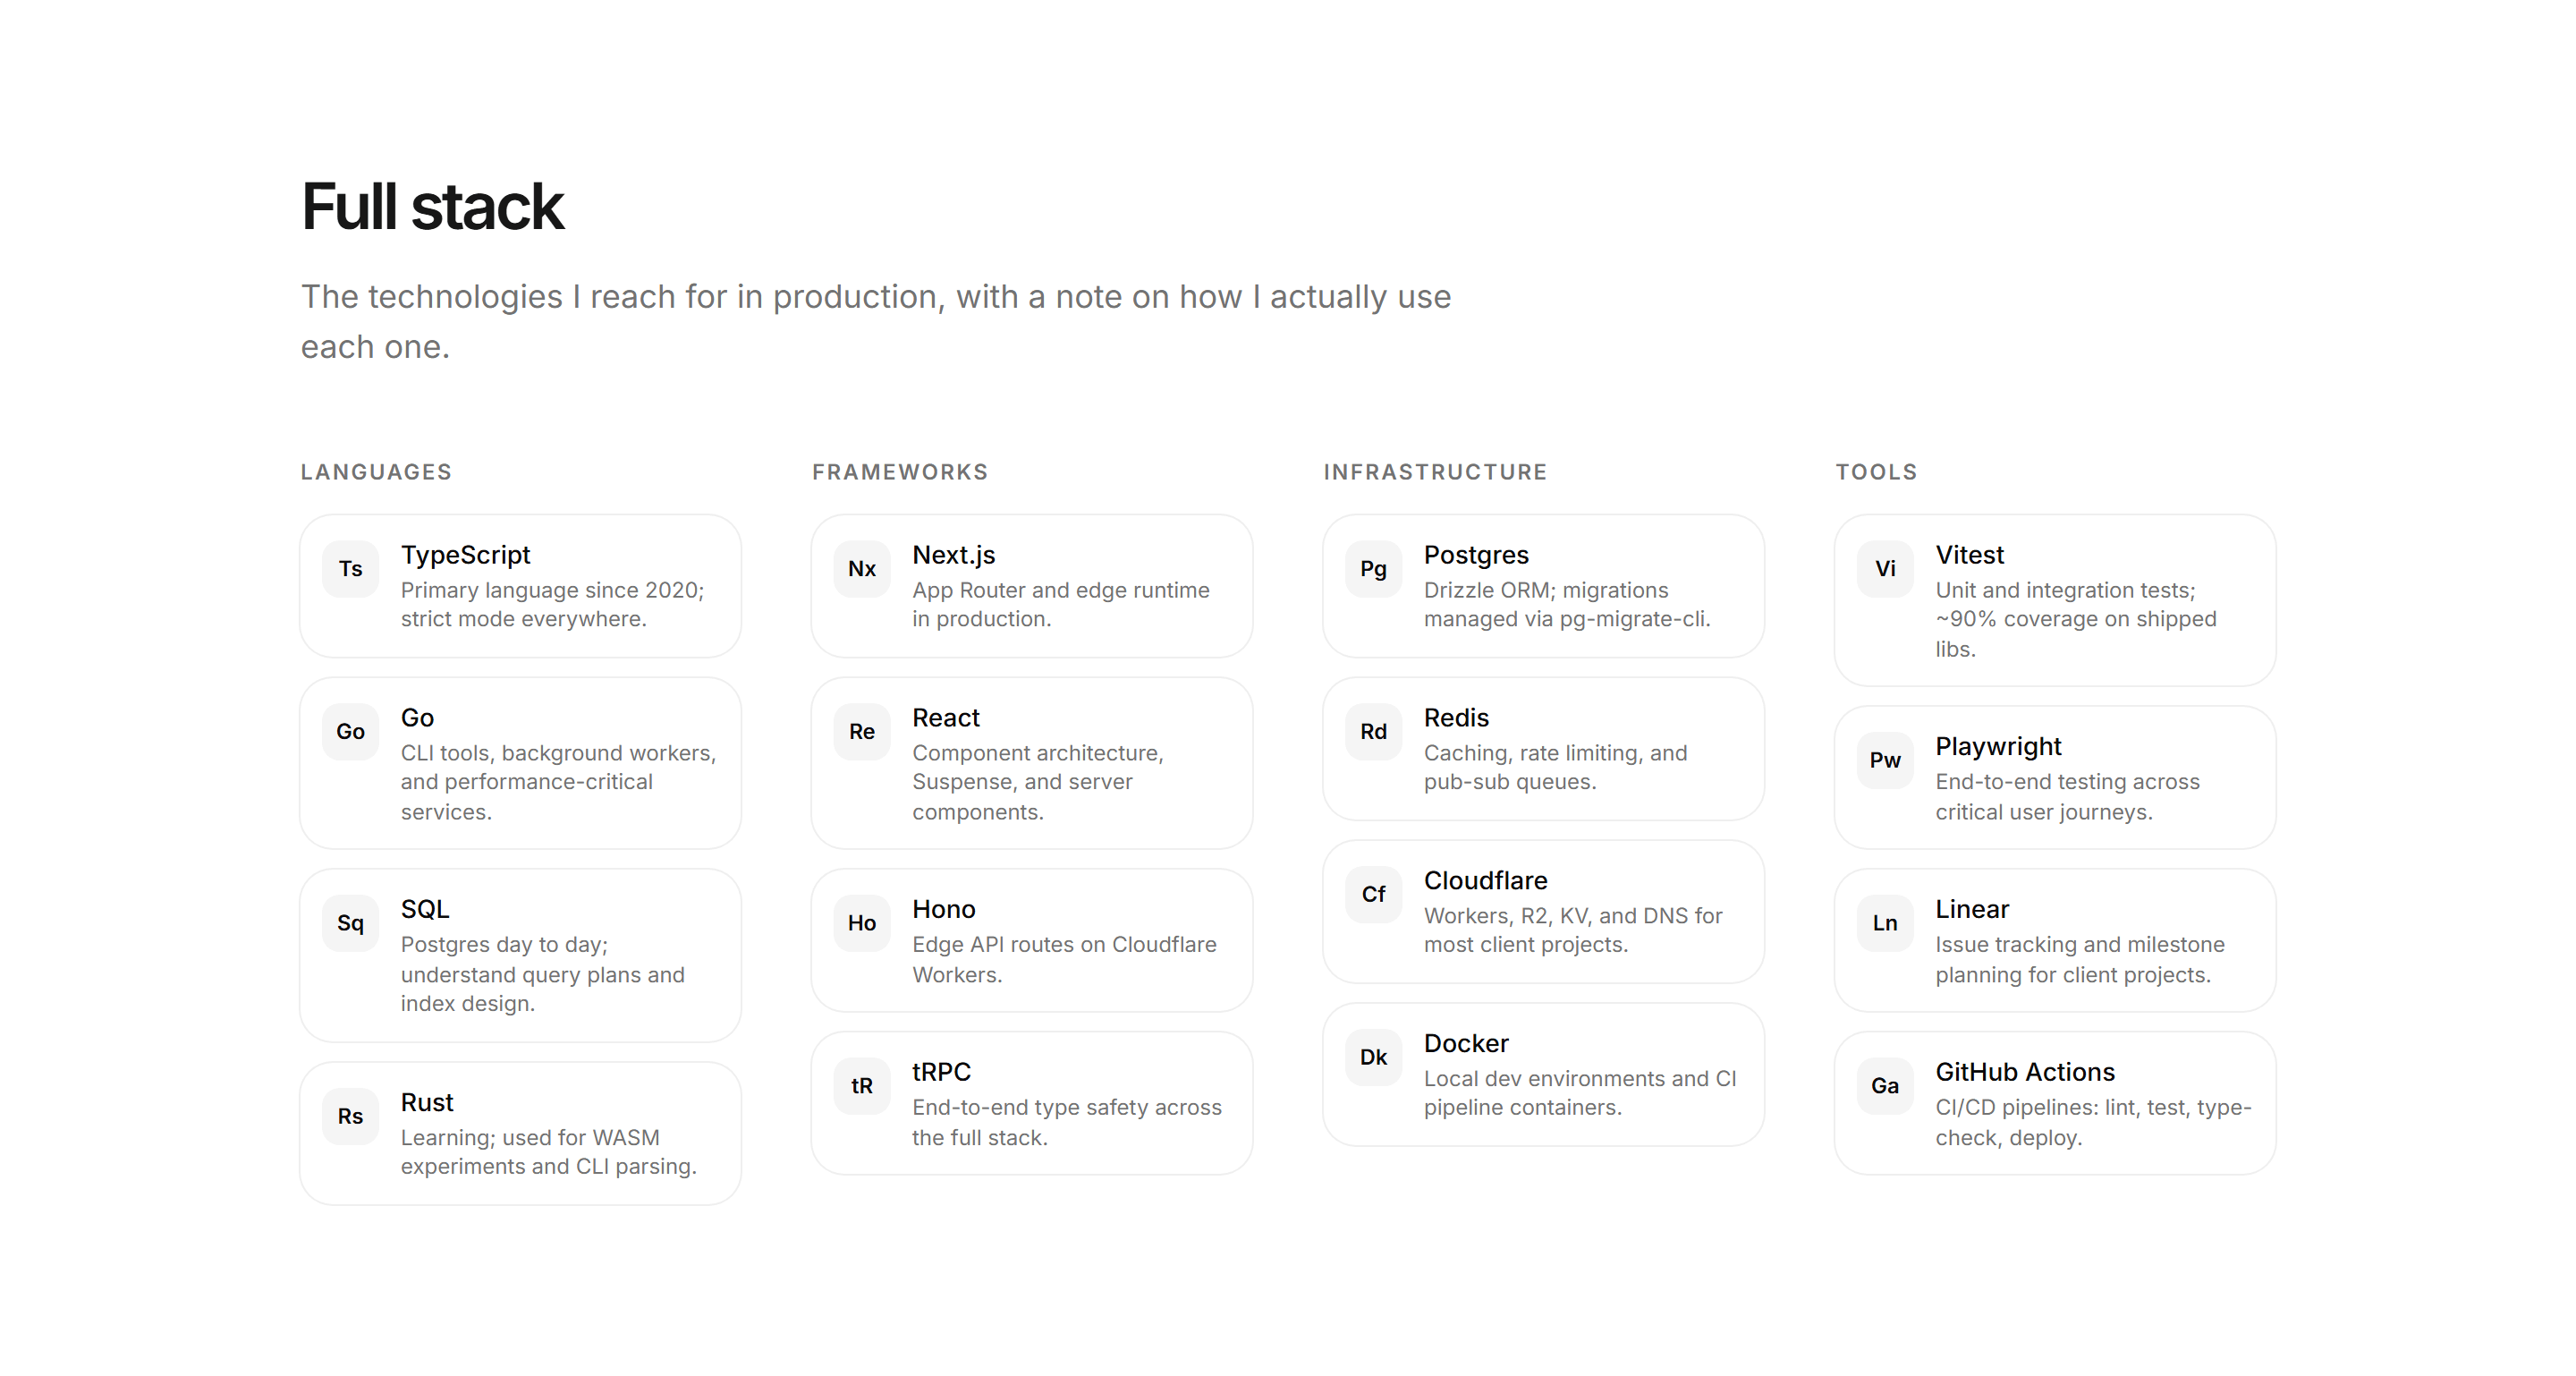
Task: Click 'Learning; used for WASM' description
Action: (549, 1152)
